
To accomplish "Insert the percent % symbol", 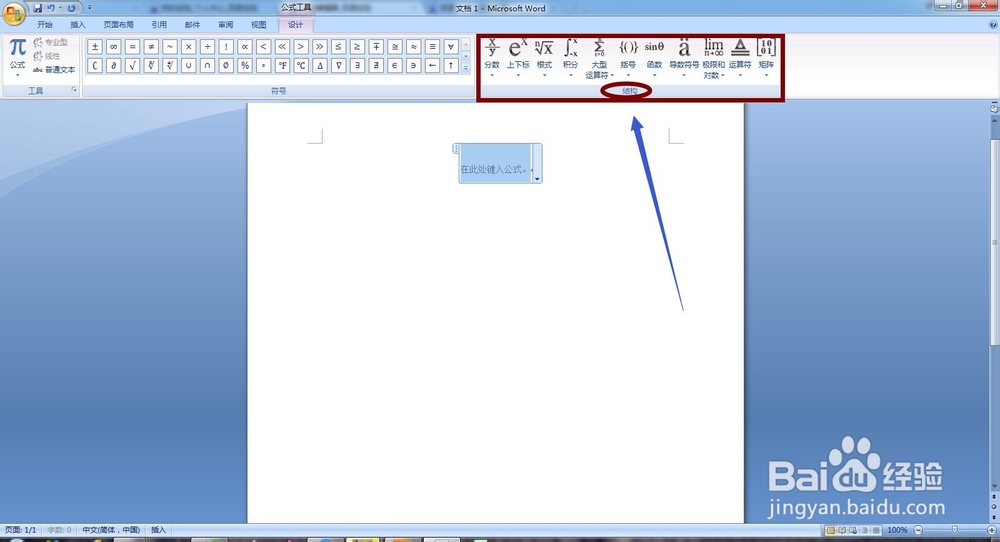I will tap(245, 65).
